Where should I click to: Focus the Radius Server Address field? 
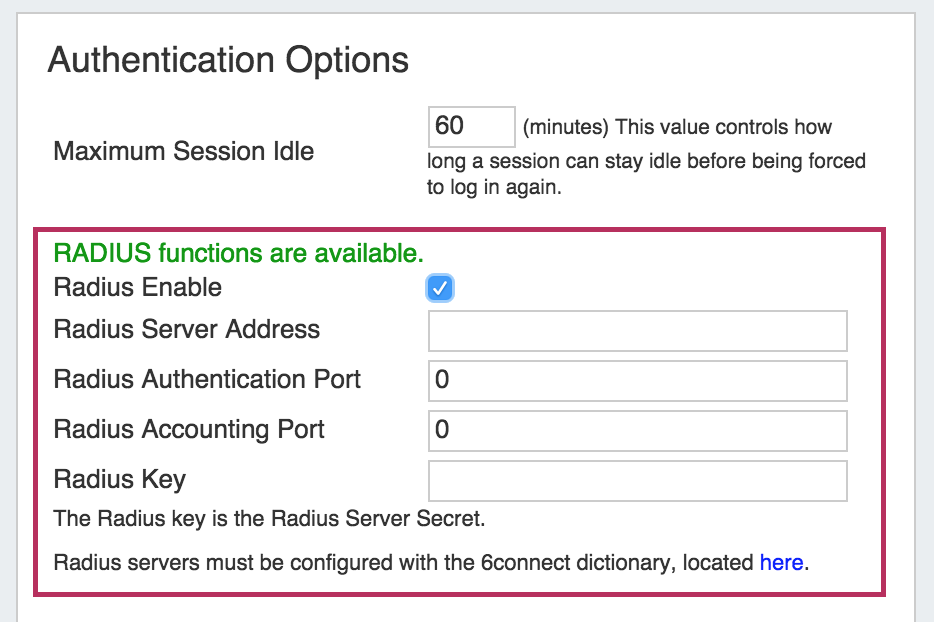[x=637, y=331]
